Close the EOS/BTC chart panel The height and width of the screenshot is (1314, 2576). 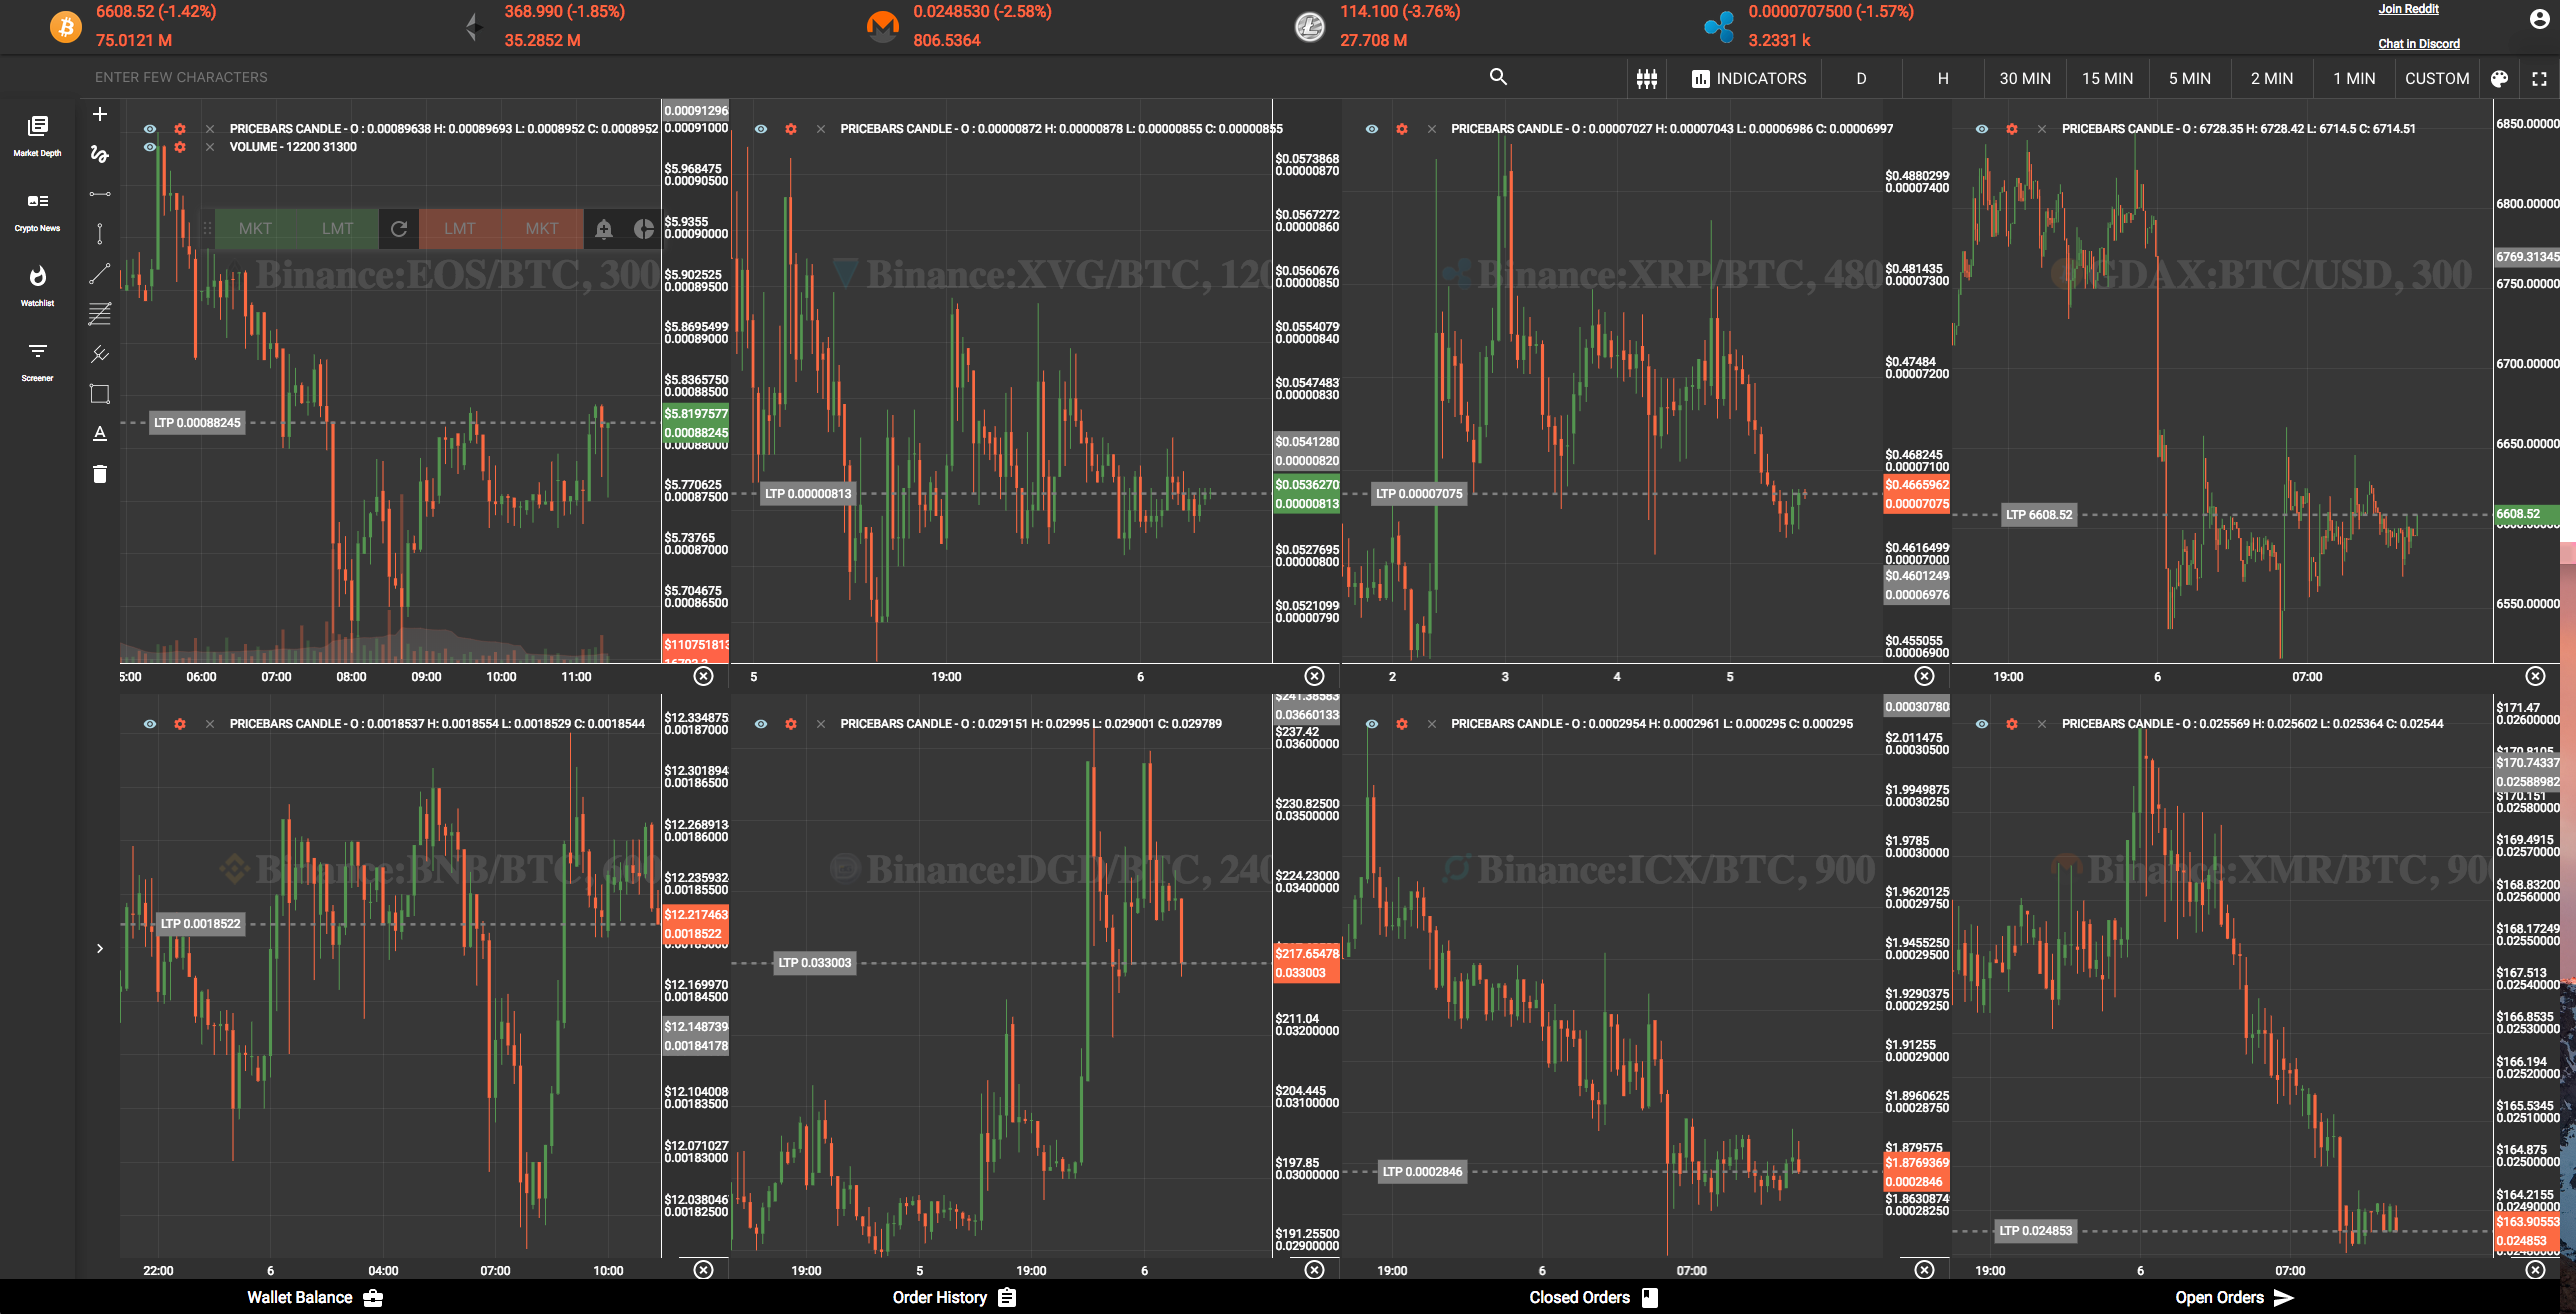tap(704, 676)
